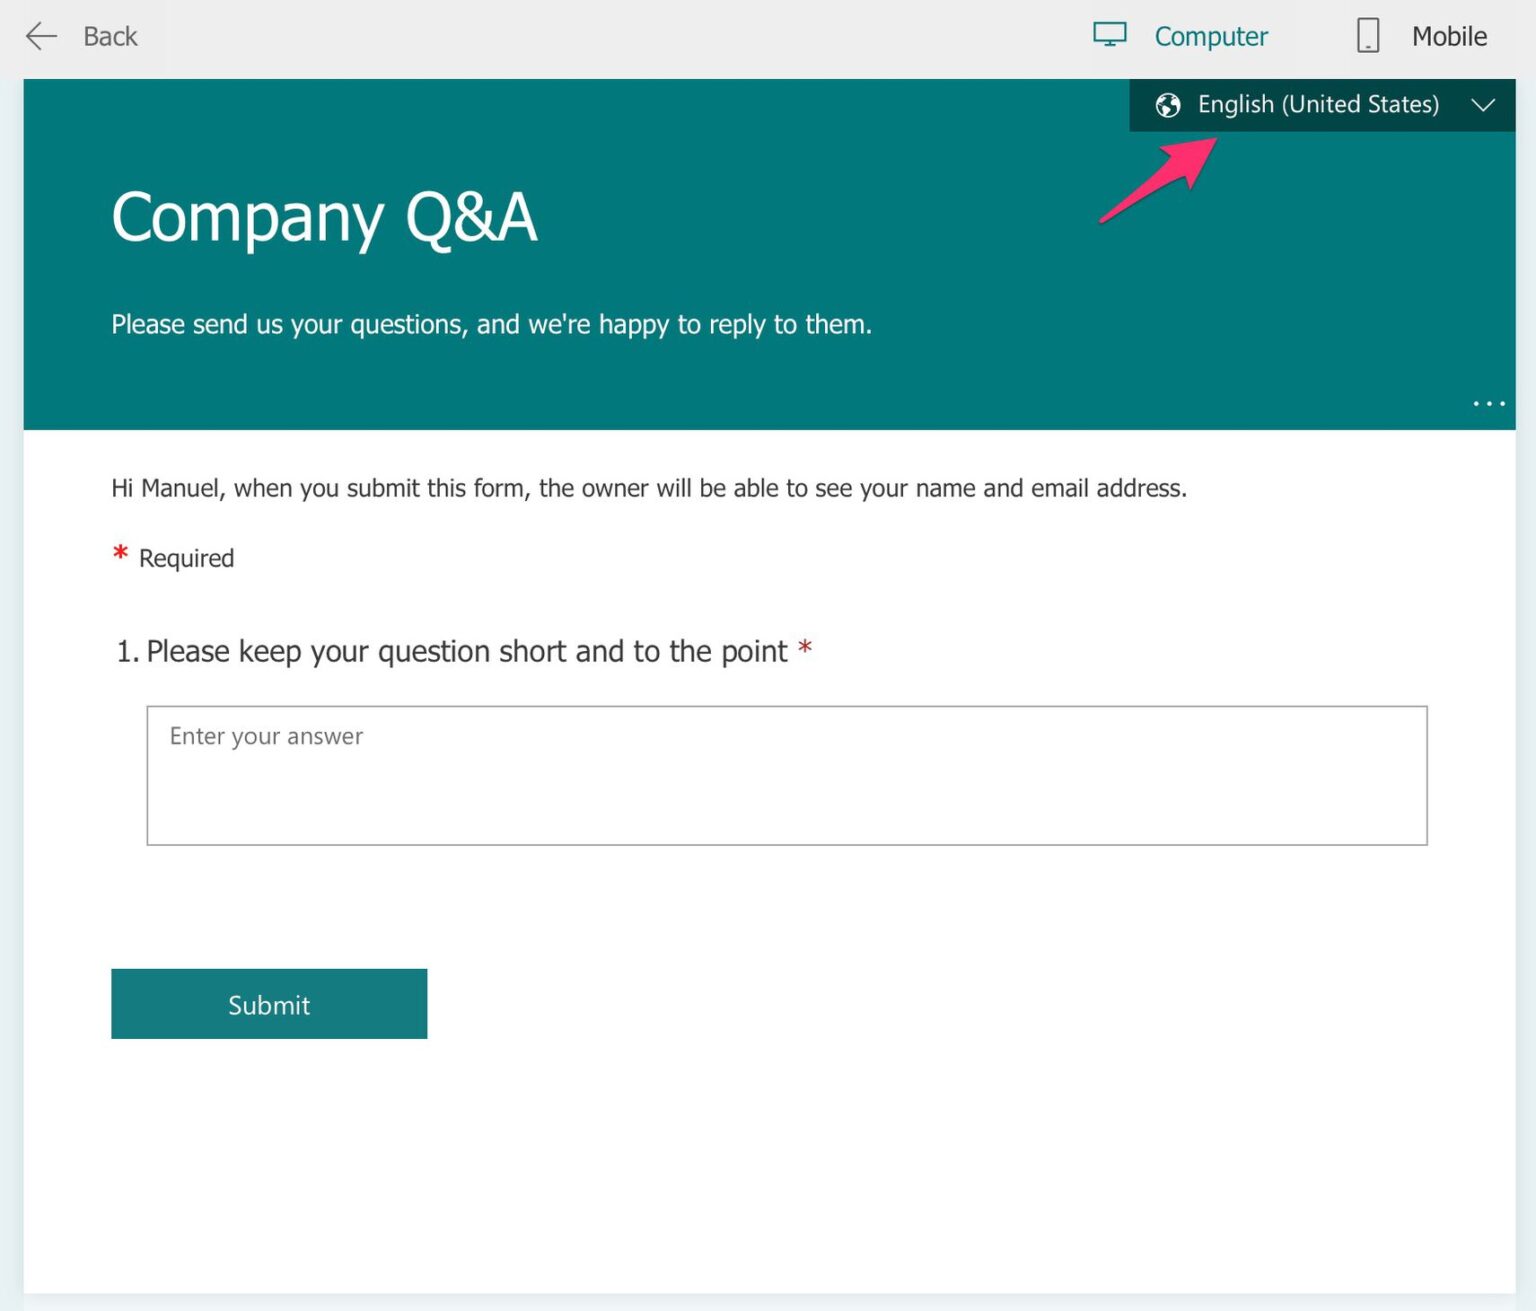Click inside the Enter your answer field
The image size is (1536, 1311).
tap(788, 775)
